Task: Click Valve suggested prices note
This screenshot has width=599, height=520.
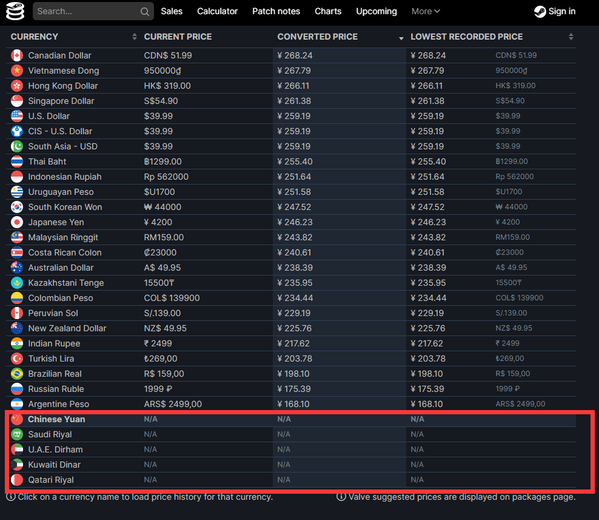Action: [x=456, y=497]
